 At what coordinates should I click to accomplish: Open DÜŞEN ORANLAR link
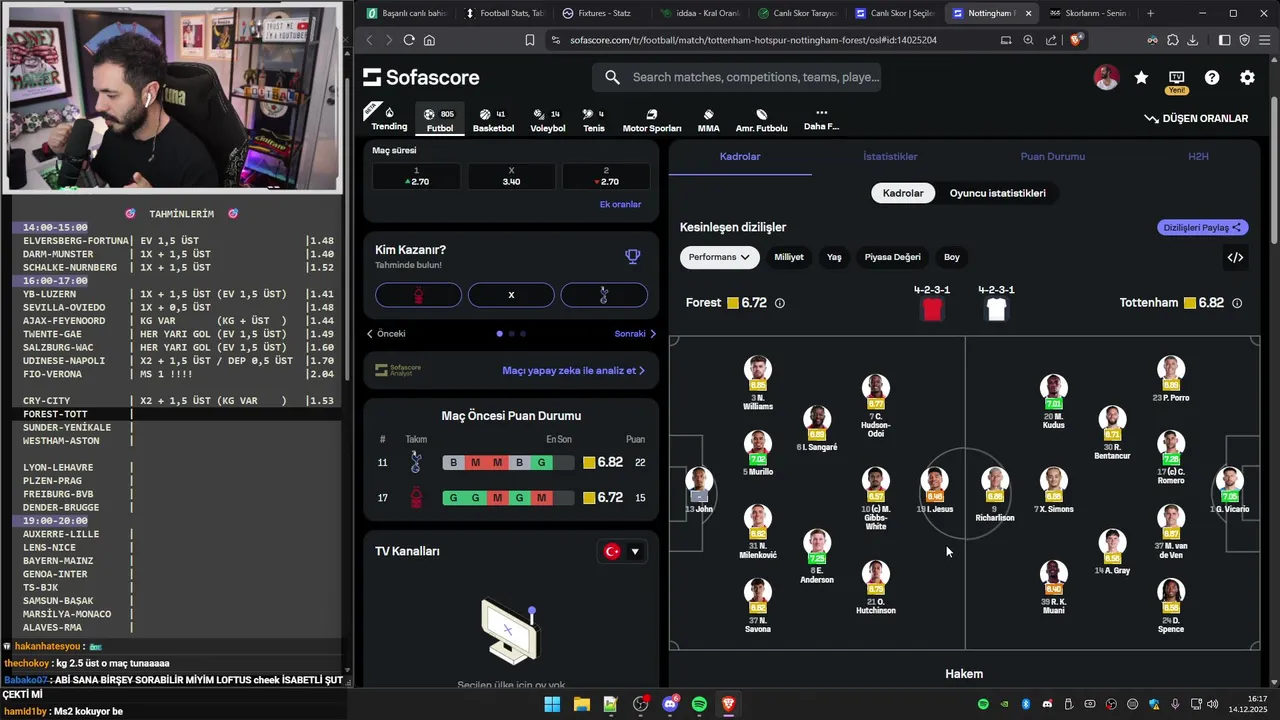coord(1196,118)
